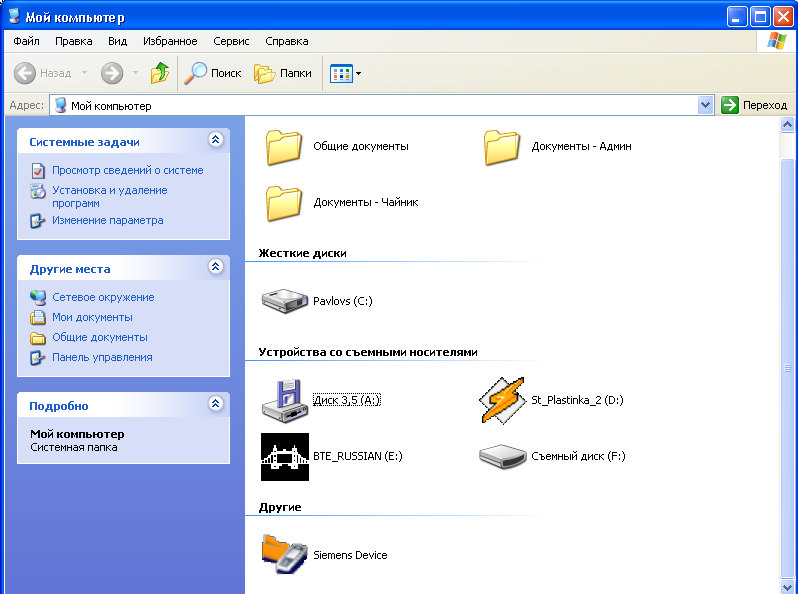This screenshot has height=594, width=798.
Task: Open the Сервис menu
Action: [x=231, y=41]
